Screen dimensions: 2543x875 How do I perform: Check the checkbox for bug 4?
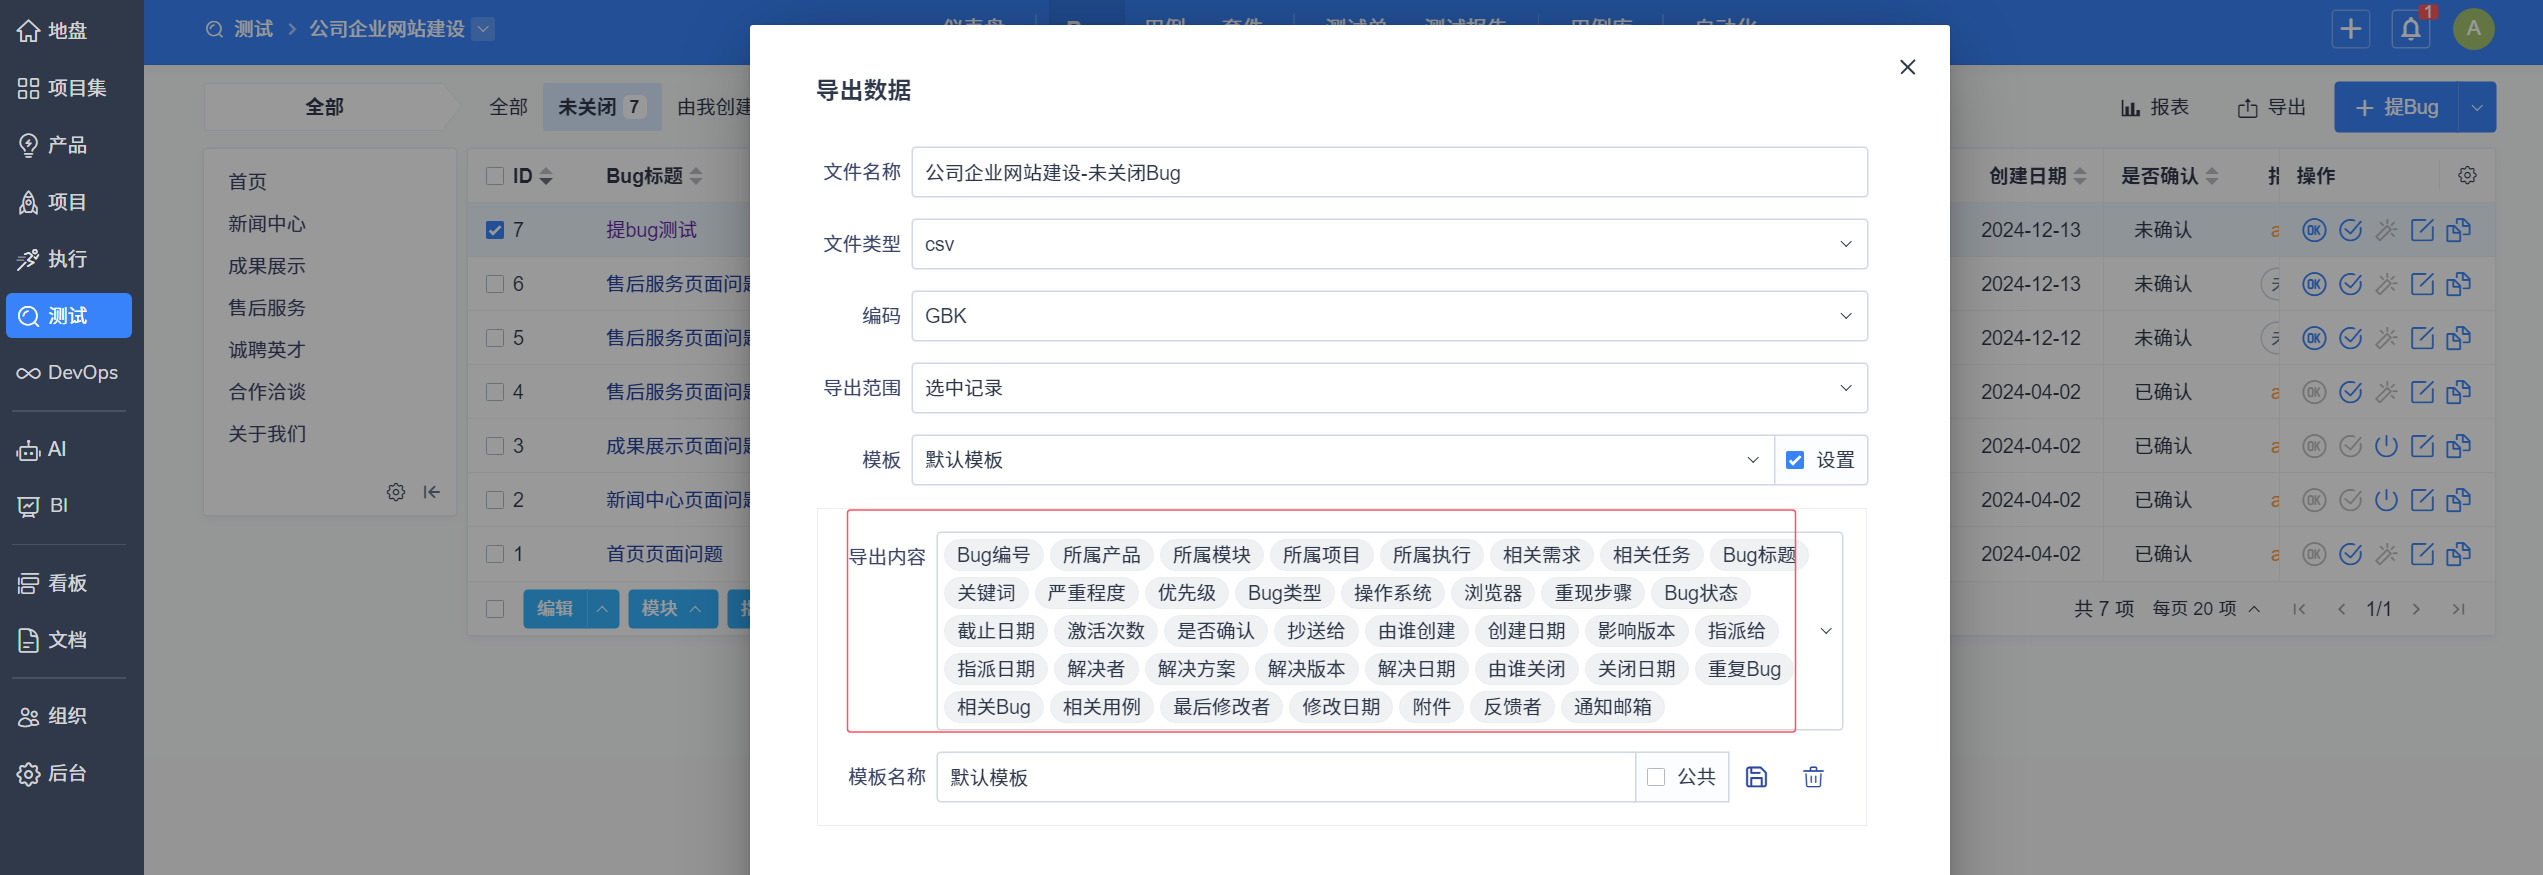point(495,392)
